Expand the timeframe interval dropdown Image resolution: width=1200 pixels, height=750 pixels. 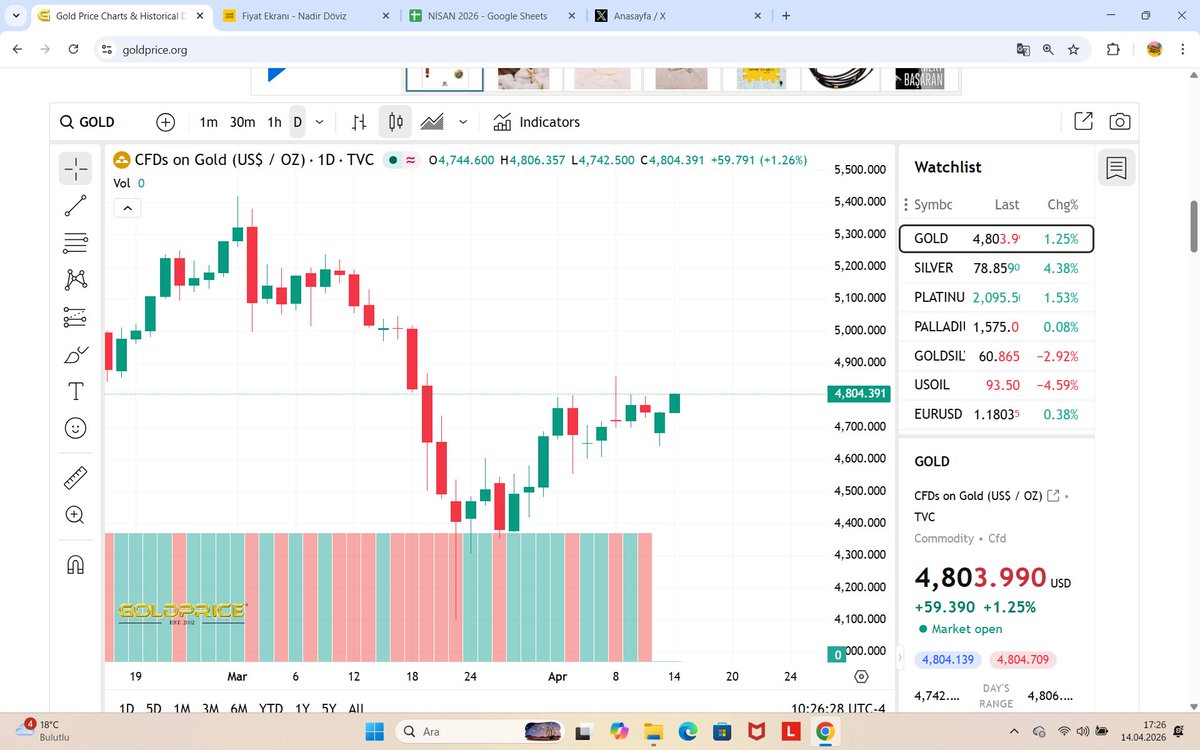(319, 122)
